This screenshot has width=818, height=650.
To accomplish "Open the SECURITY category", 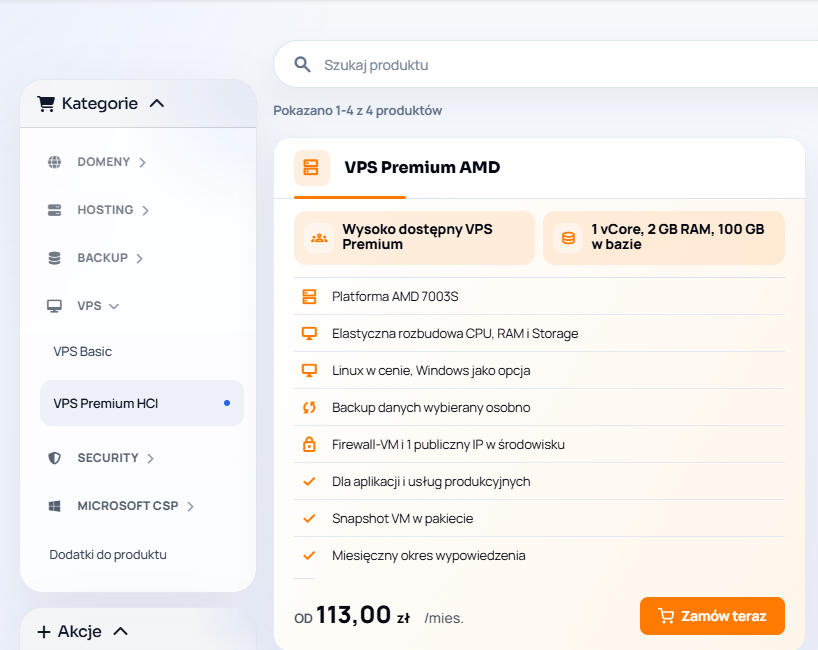I will pos(107,458).
